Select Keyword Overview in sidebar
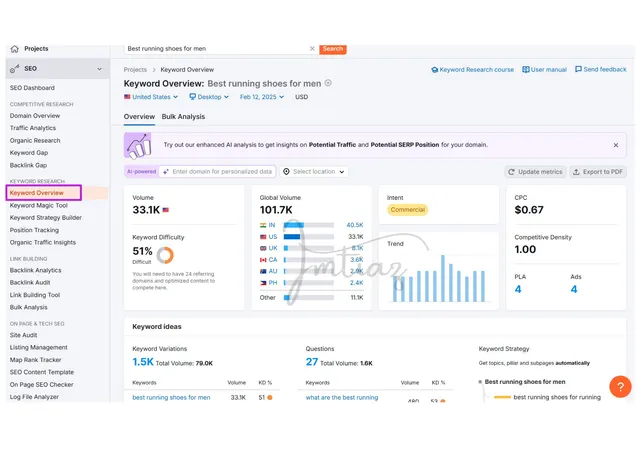 click(37, 193)
